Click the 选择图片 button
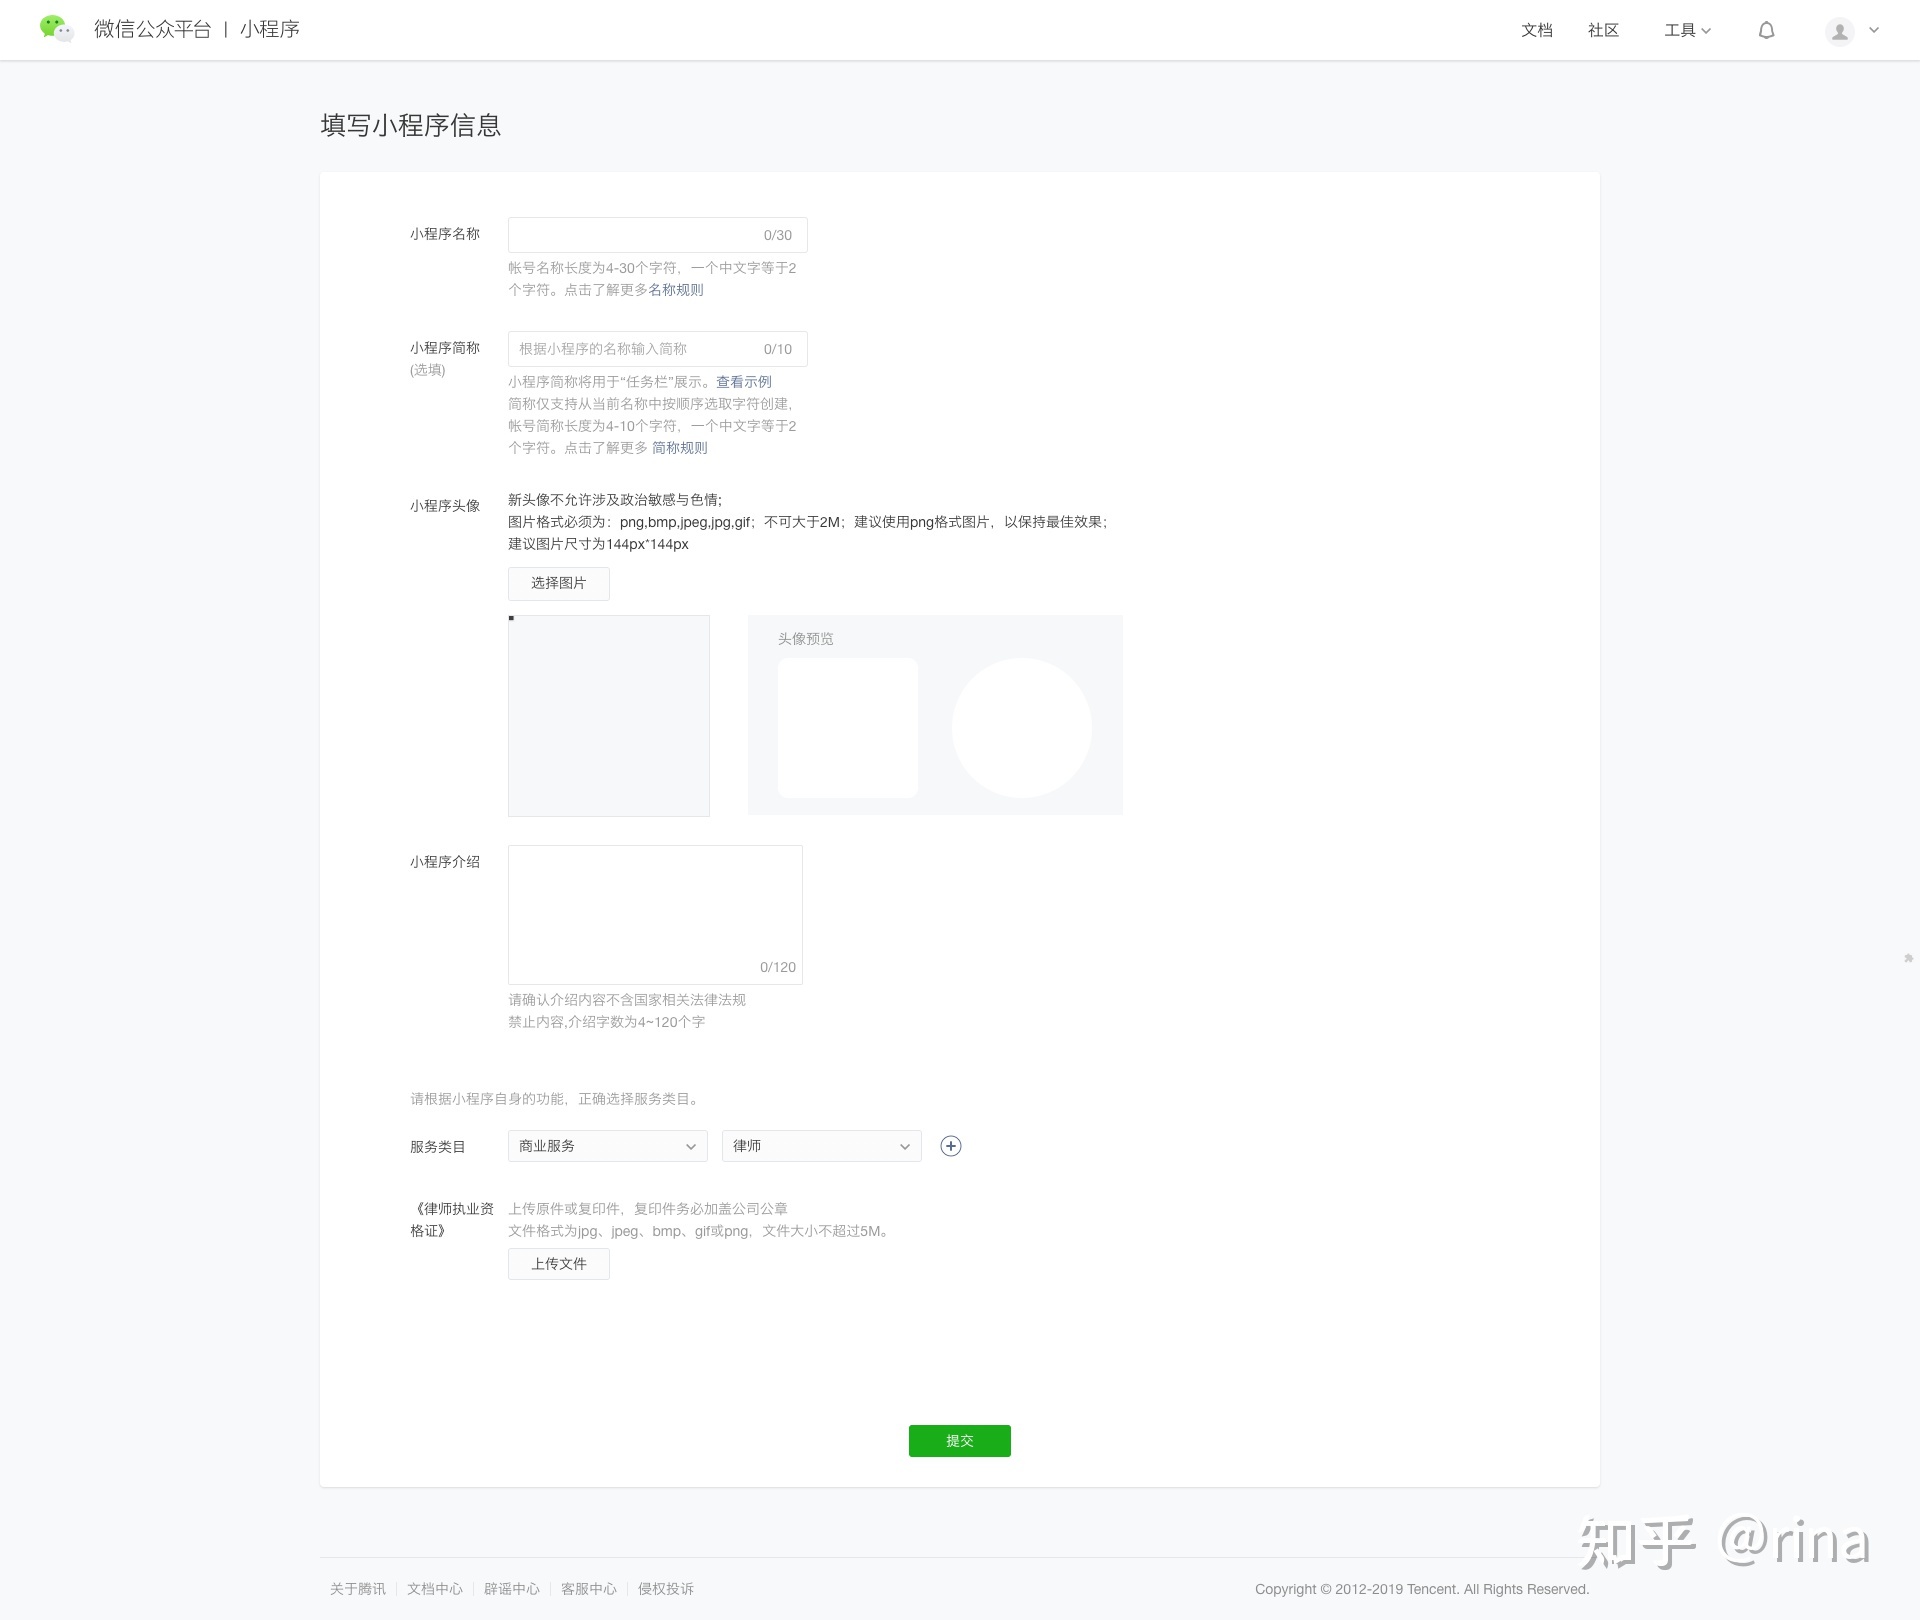This screenshot has width=1920, height=1620. tap(558, 583)
